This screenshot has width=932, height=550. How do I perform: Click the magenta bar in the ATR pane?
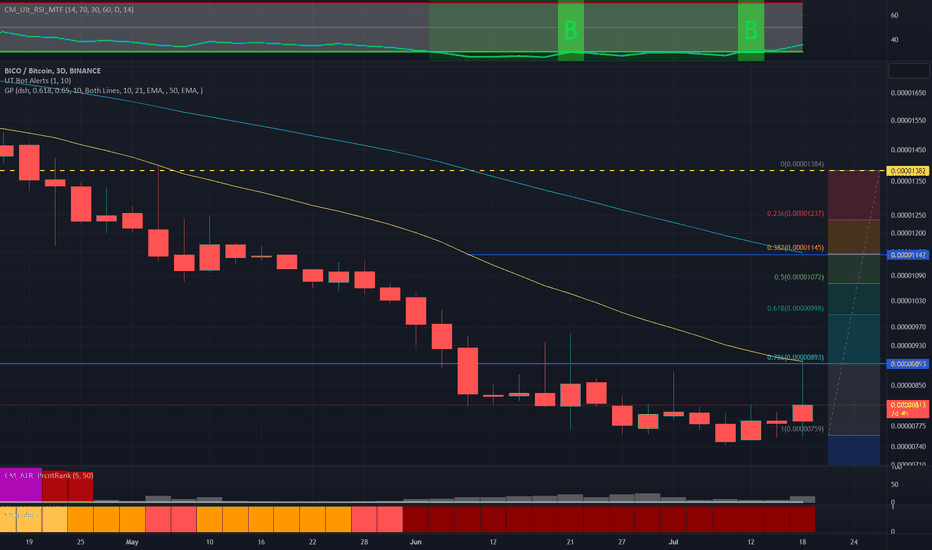21,485
